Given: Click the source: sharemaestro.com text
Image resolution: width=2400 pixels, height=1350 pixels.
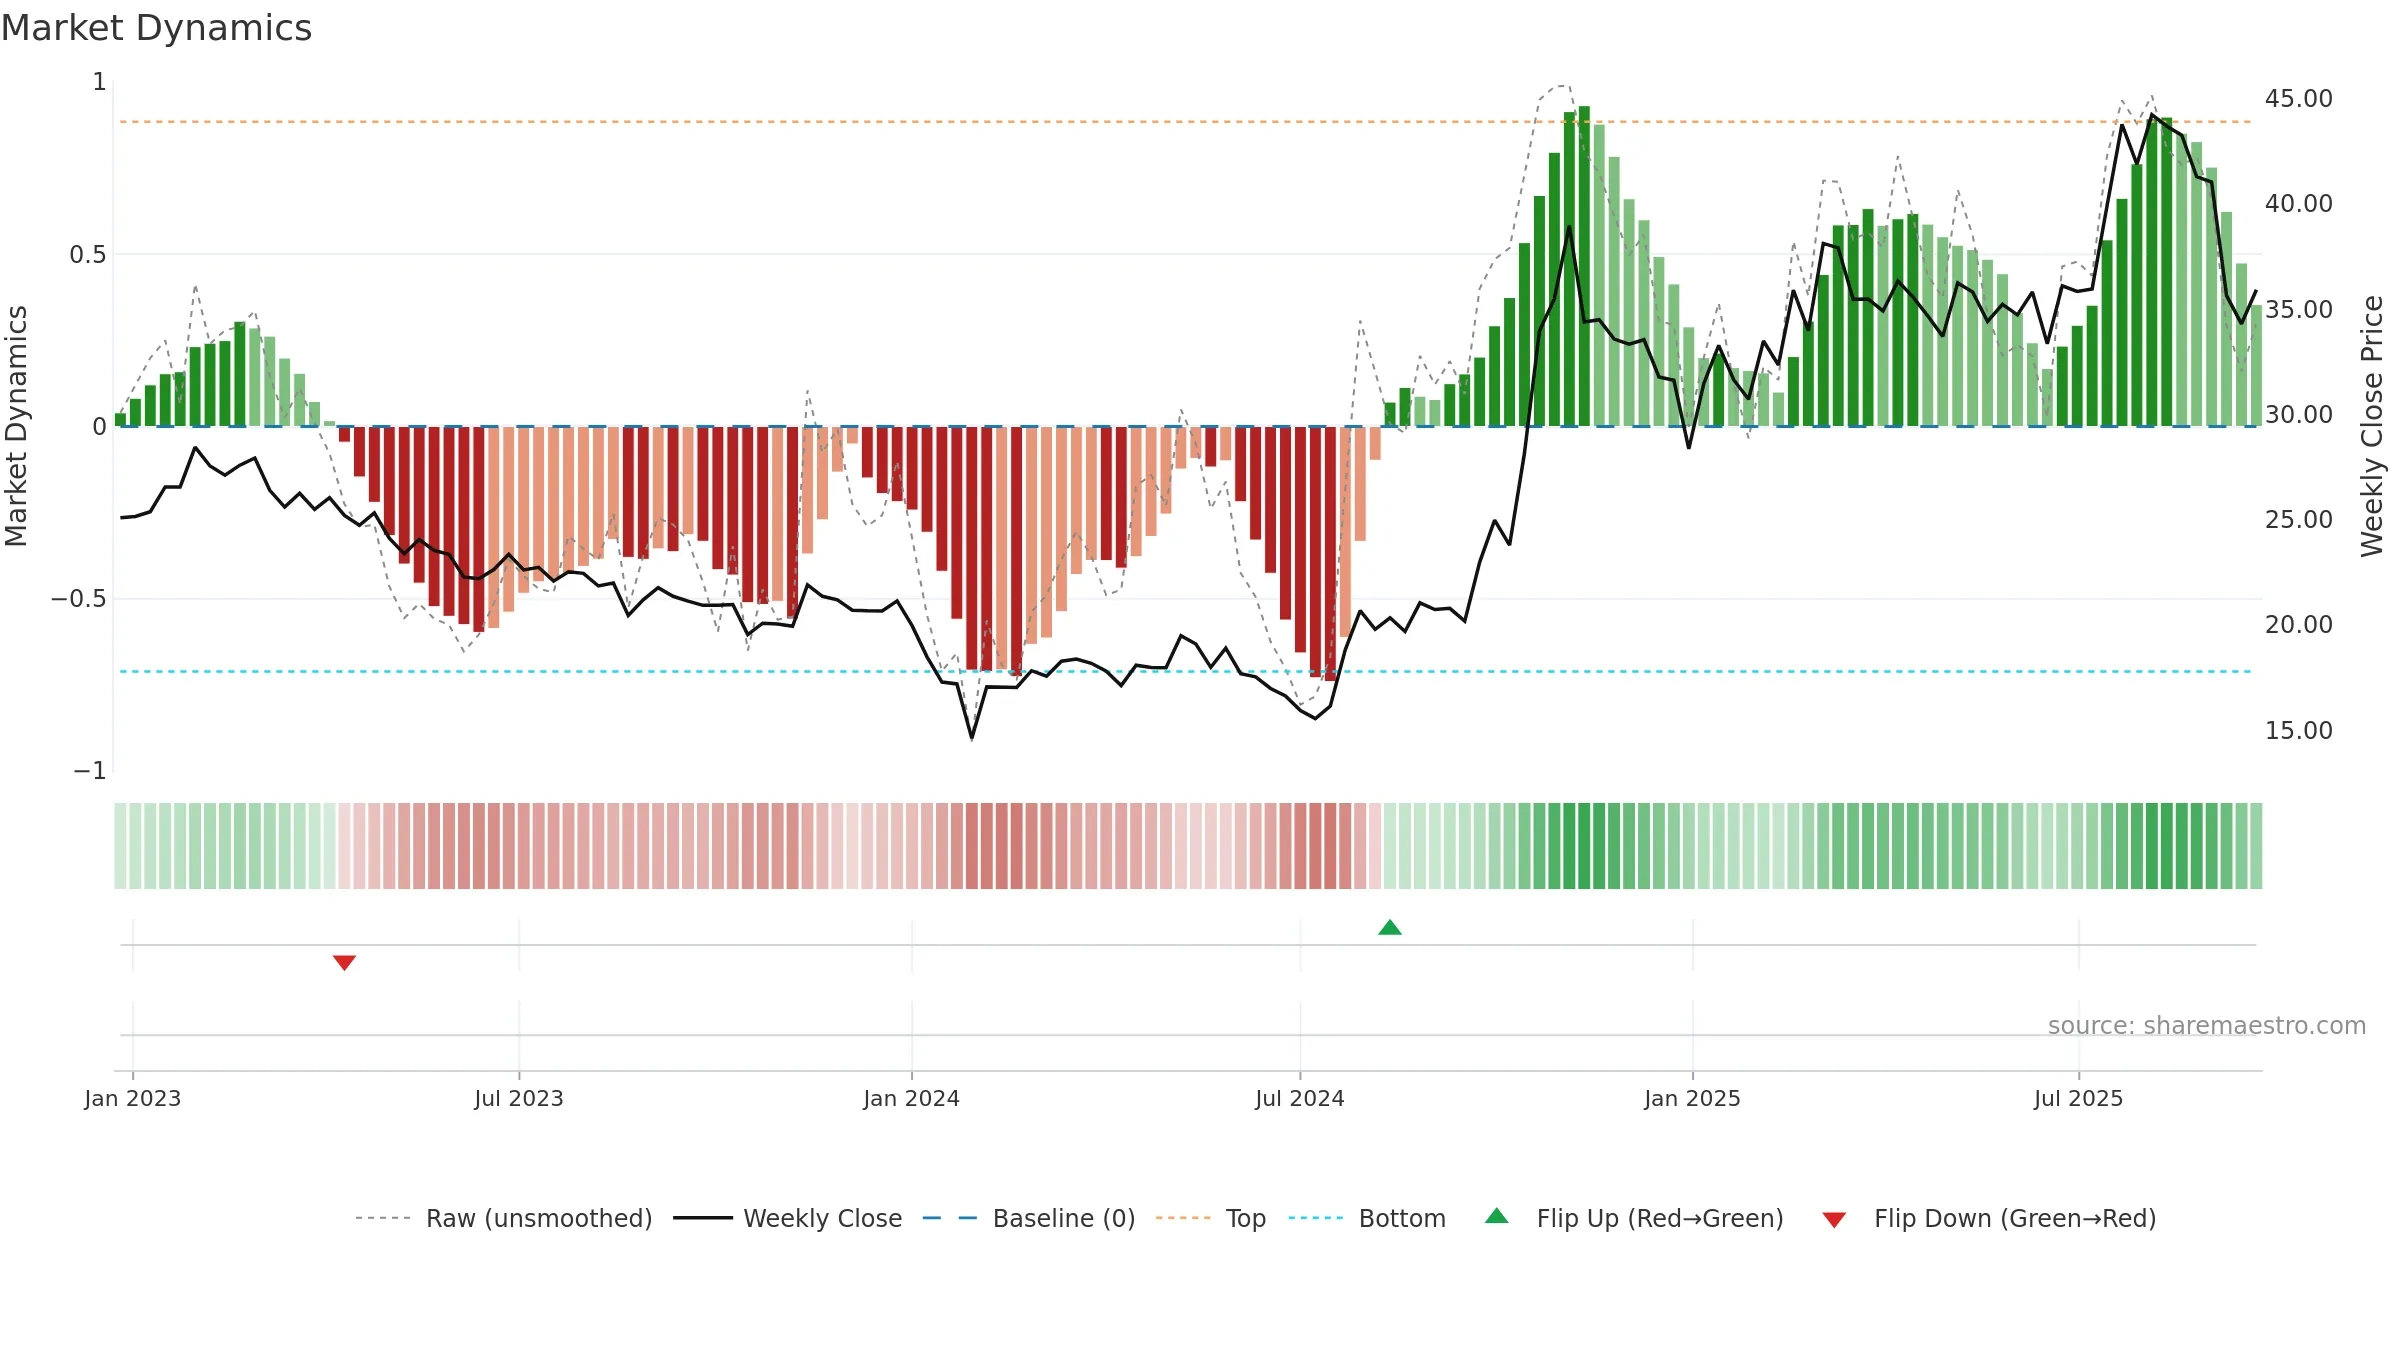Looking at the screenshot, I should point(2207,1025).
